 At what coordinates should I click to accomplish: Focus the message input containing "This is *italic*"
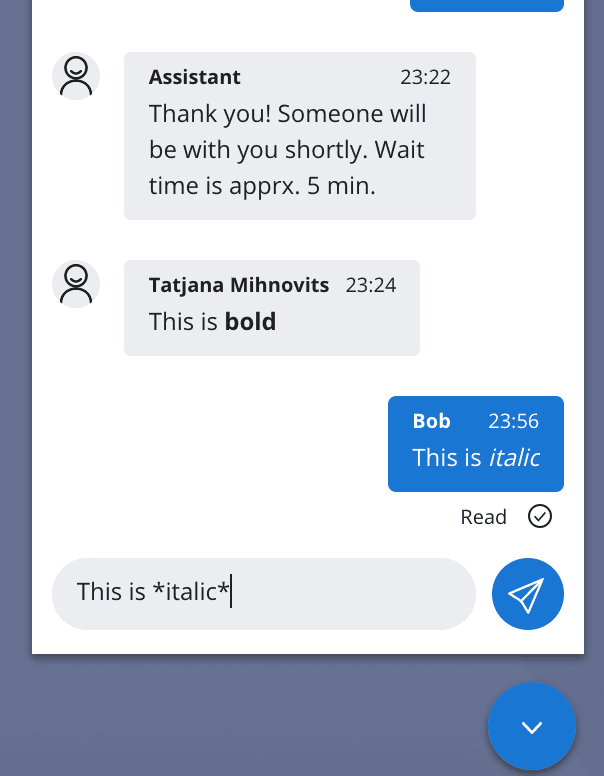point(262,592)
